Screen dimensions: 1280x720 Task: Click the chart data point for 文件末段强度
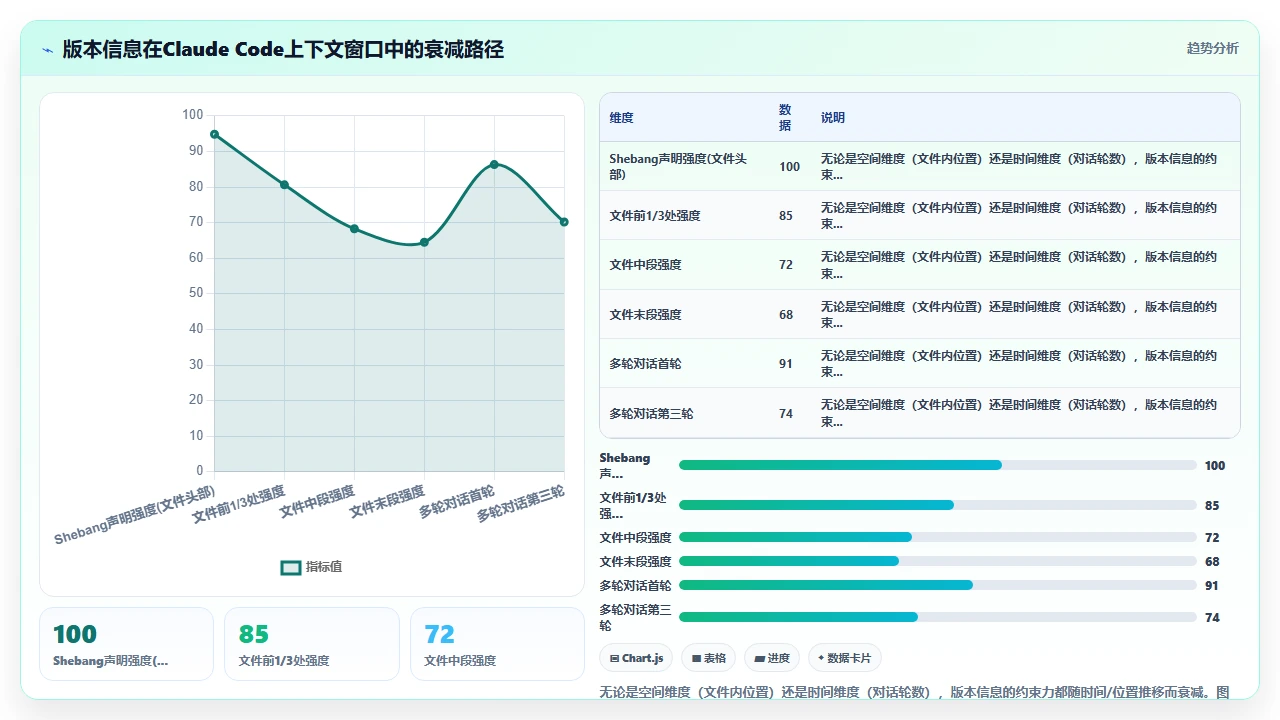424,242
